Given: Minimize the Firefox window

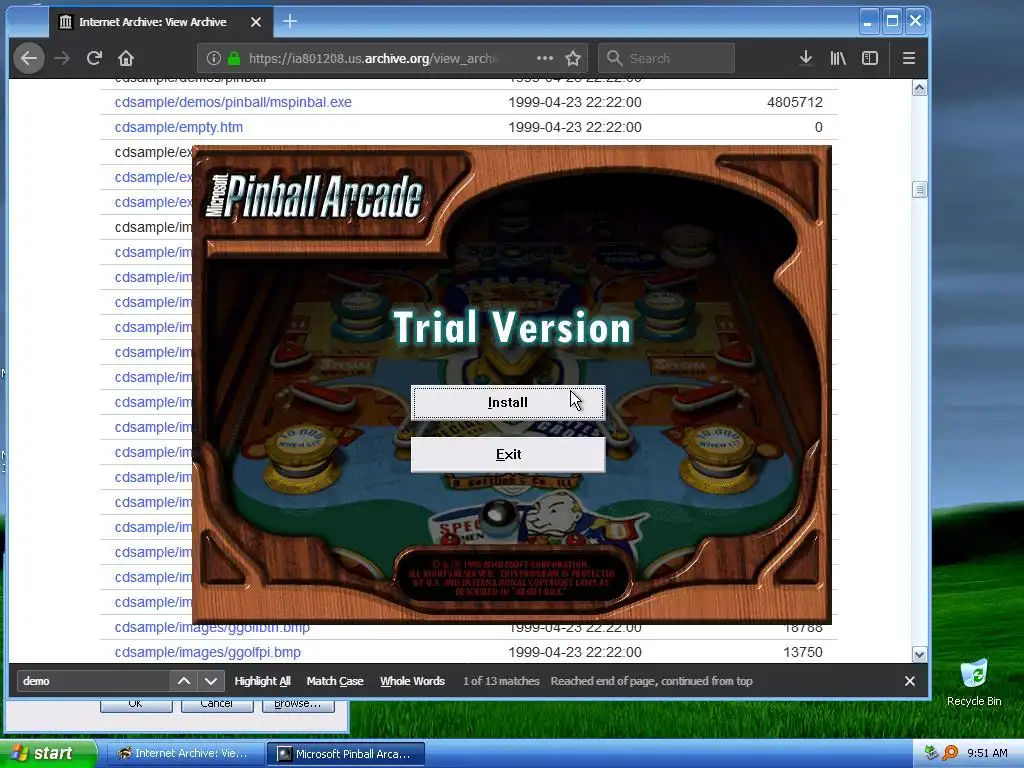Looking at the screenshot, I should coord(868,22).
